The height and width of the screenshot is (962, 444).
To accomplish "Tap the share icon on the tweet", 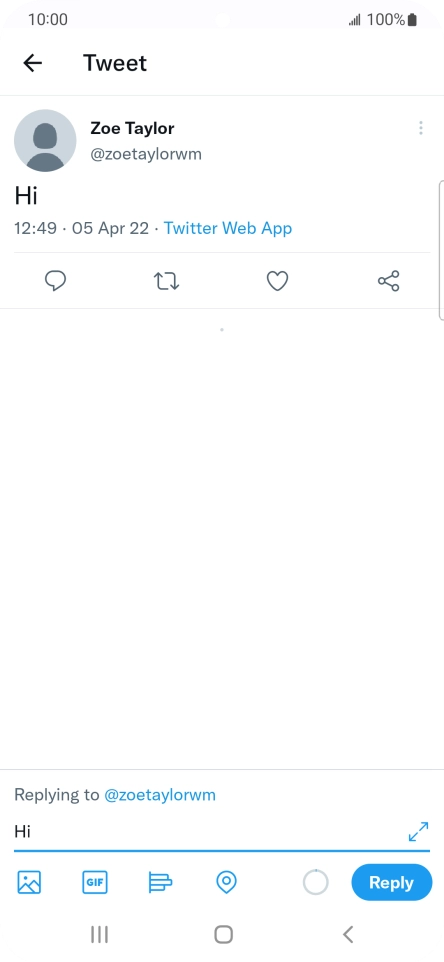I will [388, 281].
